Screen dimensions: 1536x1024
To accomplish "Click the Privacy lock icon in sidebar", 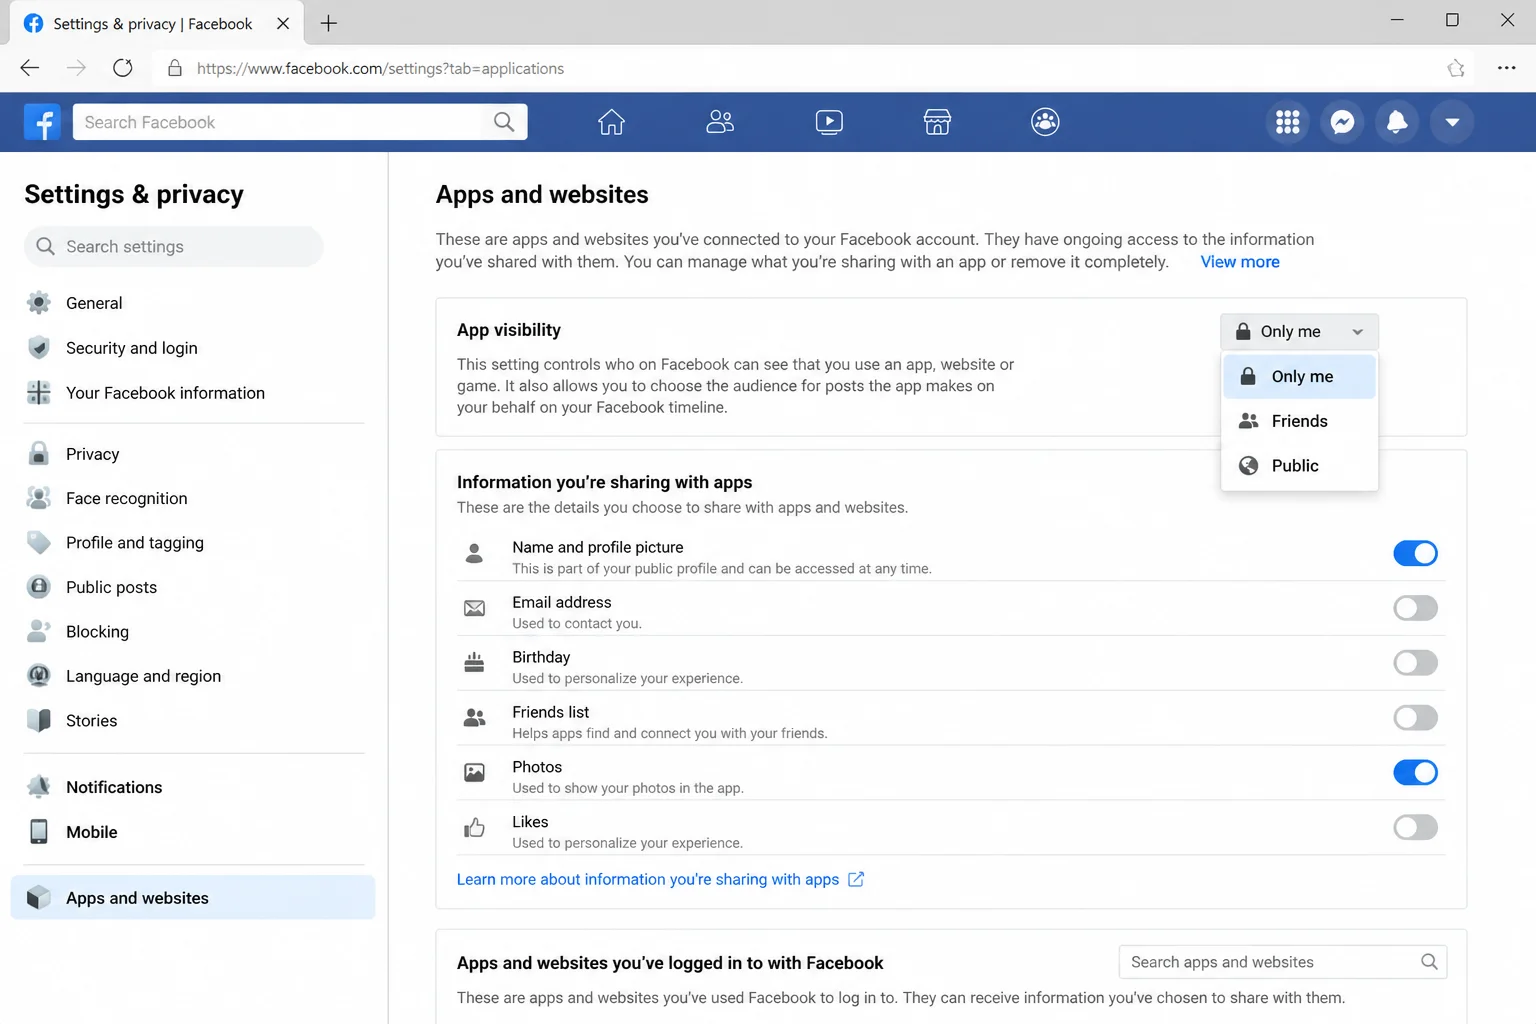I will point(39,454).
